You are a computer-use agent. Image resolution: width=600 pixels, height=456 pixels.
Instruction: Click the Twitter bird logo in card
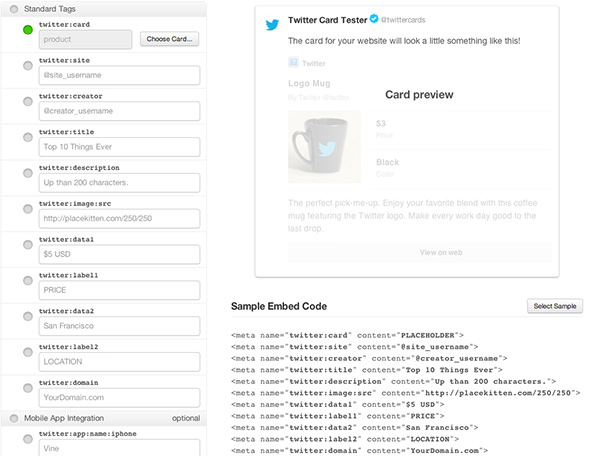click(x=271, y=24)
